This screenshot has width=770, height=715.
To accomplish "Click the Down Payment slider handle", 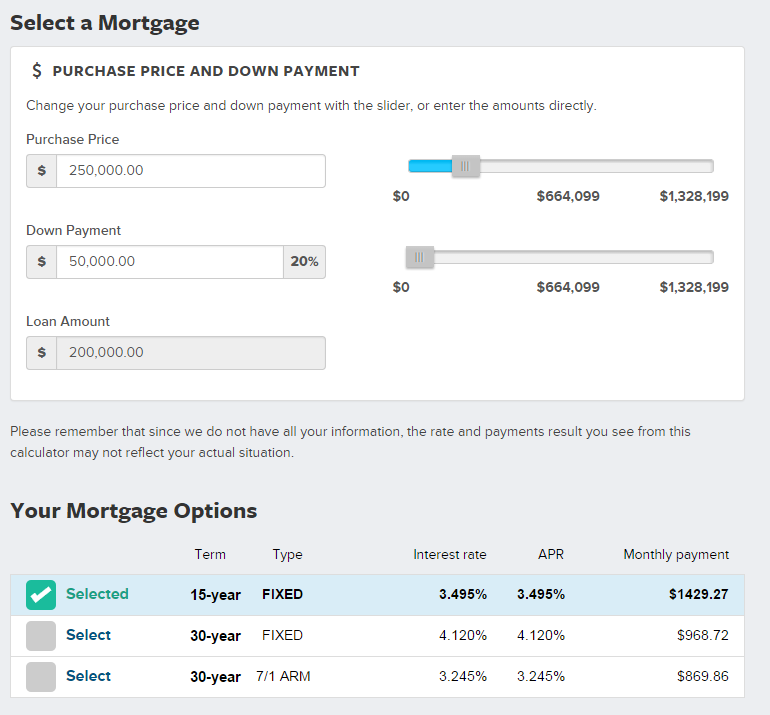I will [419, 258].
